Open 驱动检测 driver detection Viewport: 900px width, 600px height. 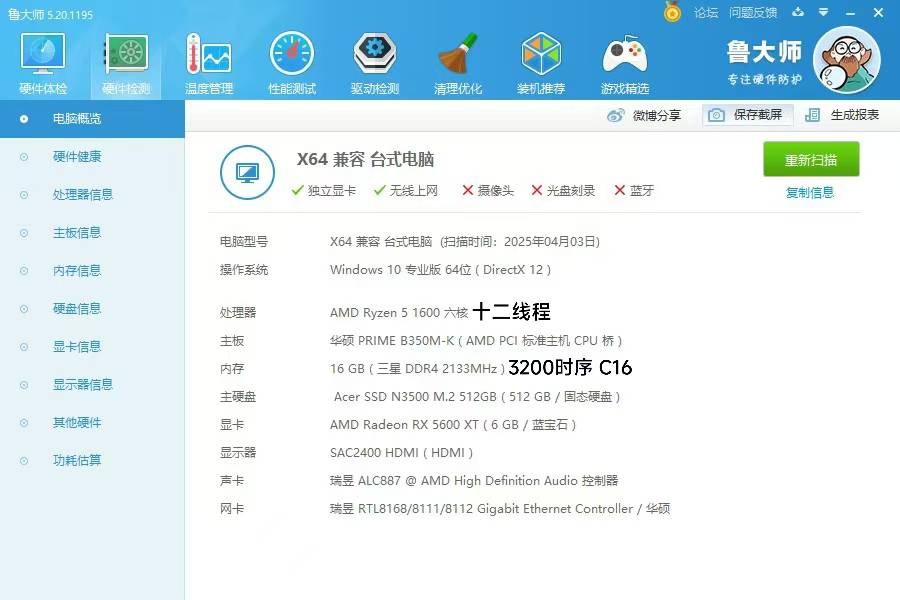click(374, 63)
